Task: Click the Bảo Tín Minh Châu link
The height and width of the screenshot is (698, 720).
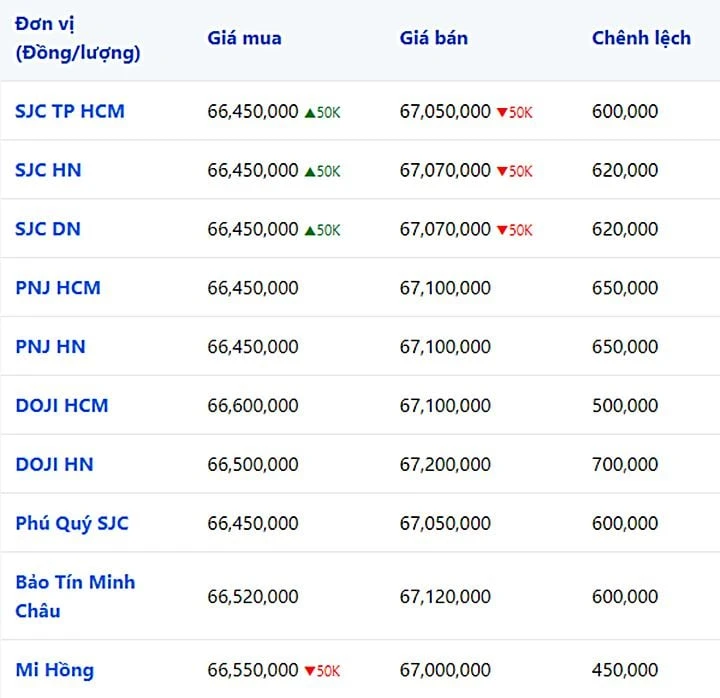Action: [75, 597]
